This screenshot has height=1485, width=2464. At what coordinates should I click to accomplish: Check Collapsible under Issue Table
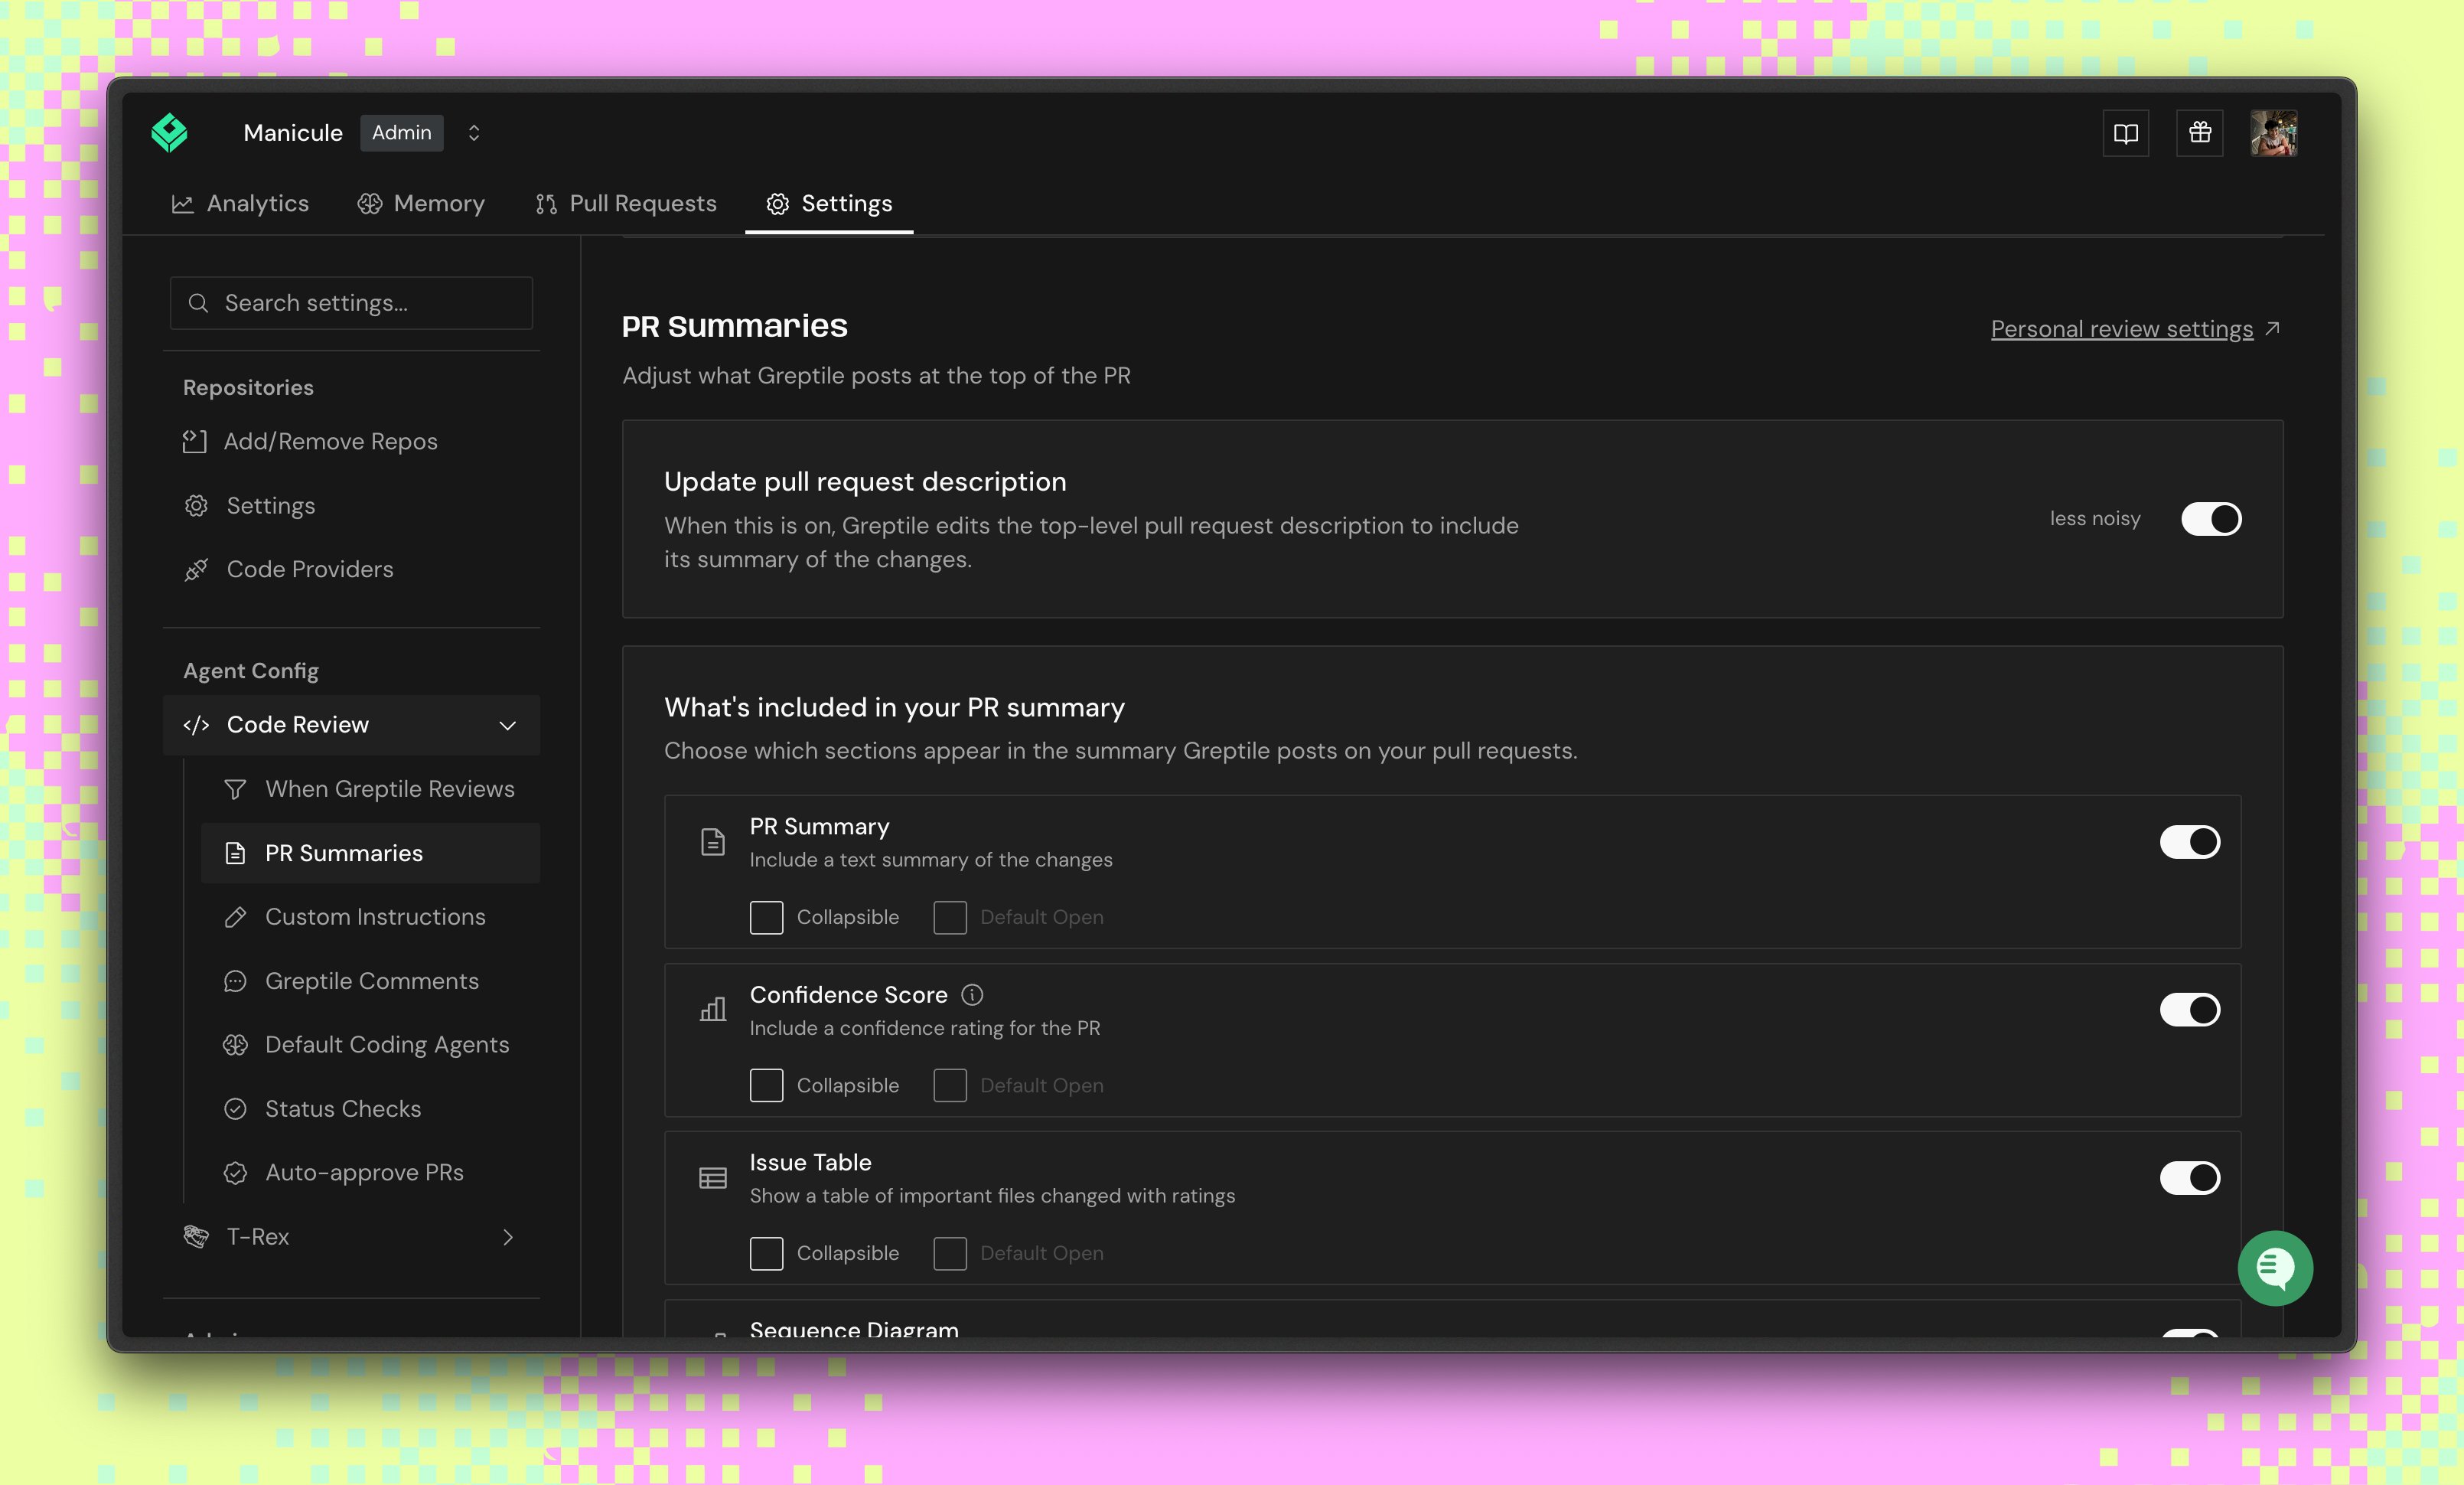tap(766, 1254)
